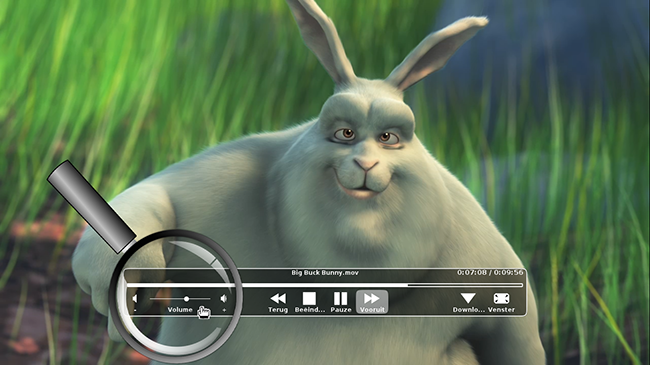
Task: Click the unplayed end of the progress bar
Action: tap(465, 285)
